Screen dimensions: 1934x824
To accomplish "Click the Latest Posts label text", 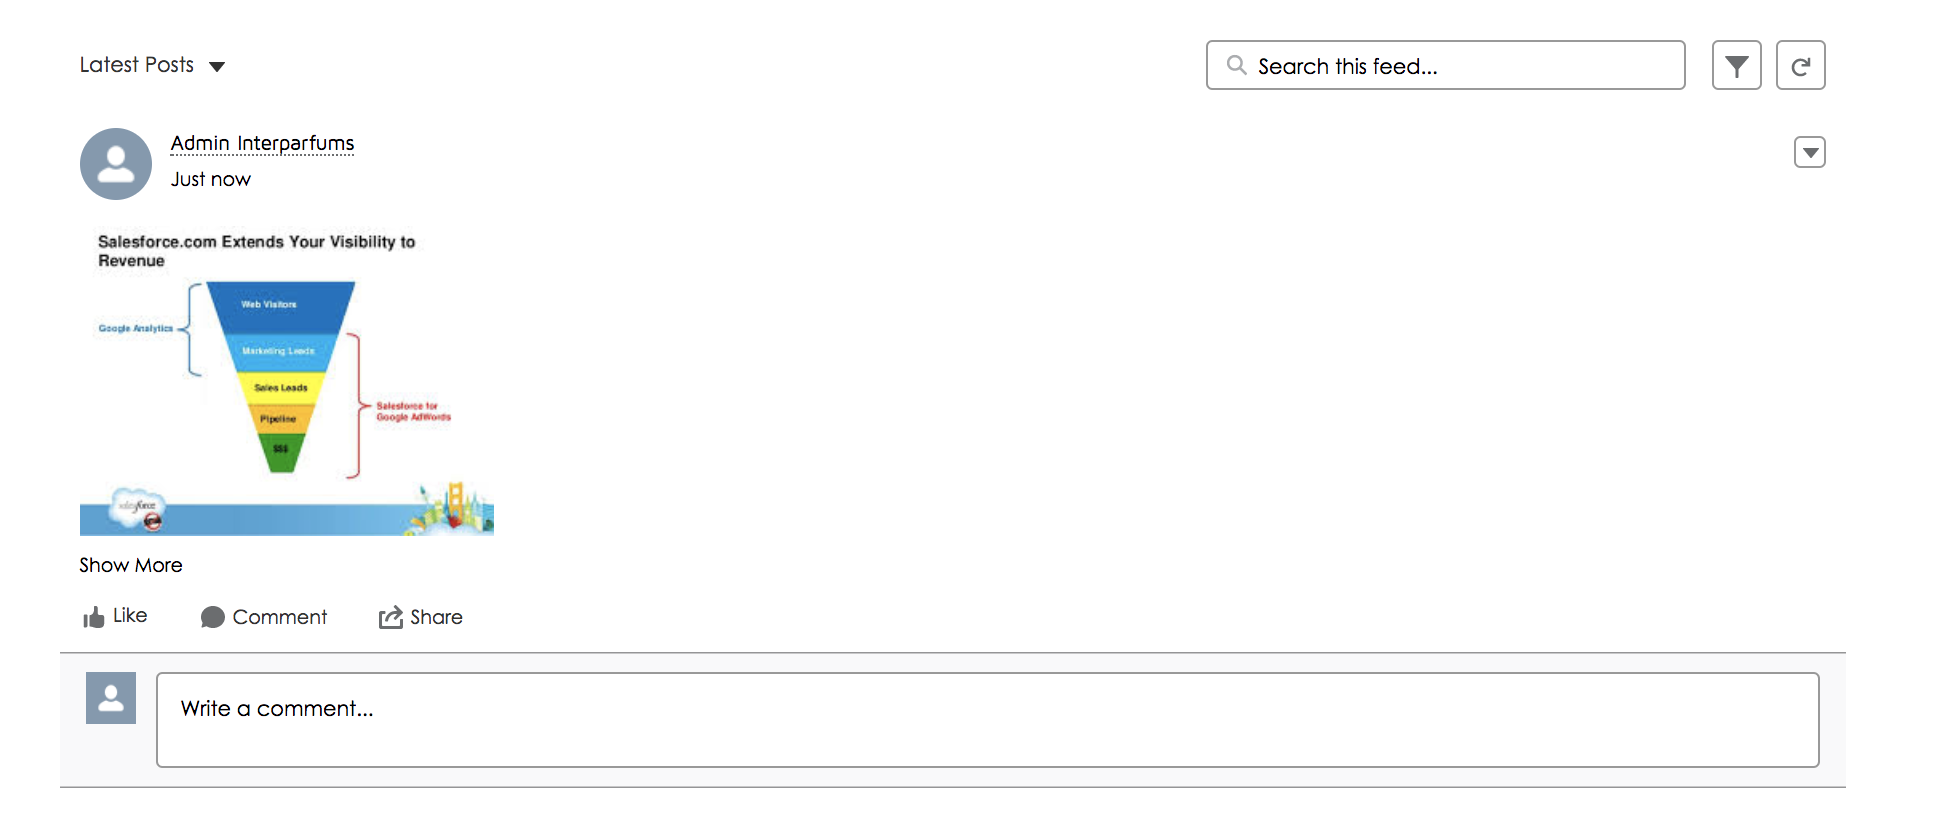I will point(137,65).
